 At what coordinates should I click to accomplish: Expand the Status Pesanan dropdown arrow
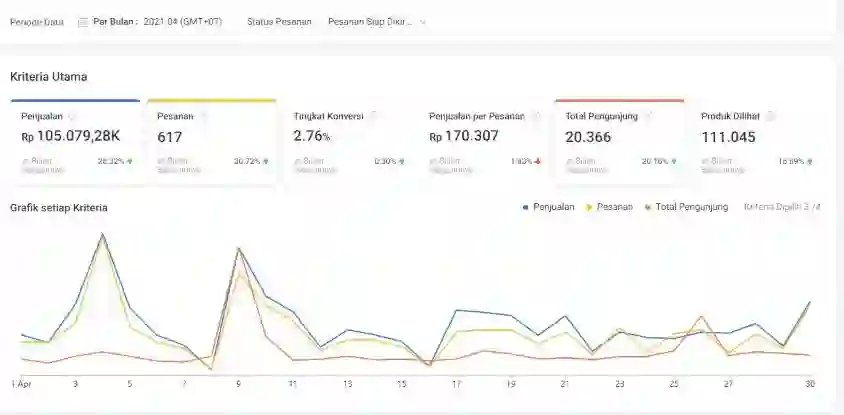tap(423, 23)
